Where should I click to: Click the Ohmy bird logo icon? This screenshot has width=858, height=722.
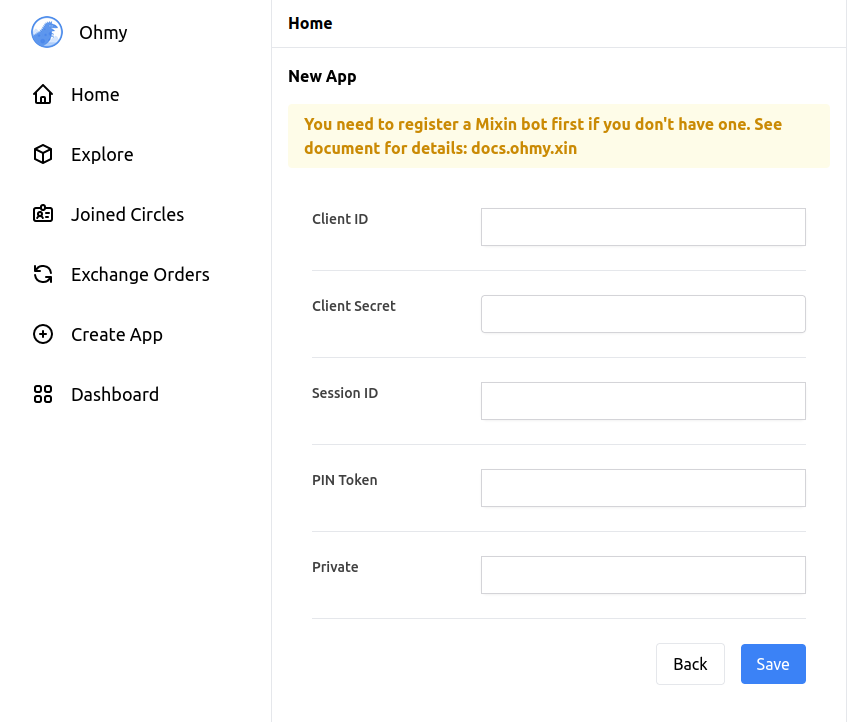point(47,33)
